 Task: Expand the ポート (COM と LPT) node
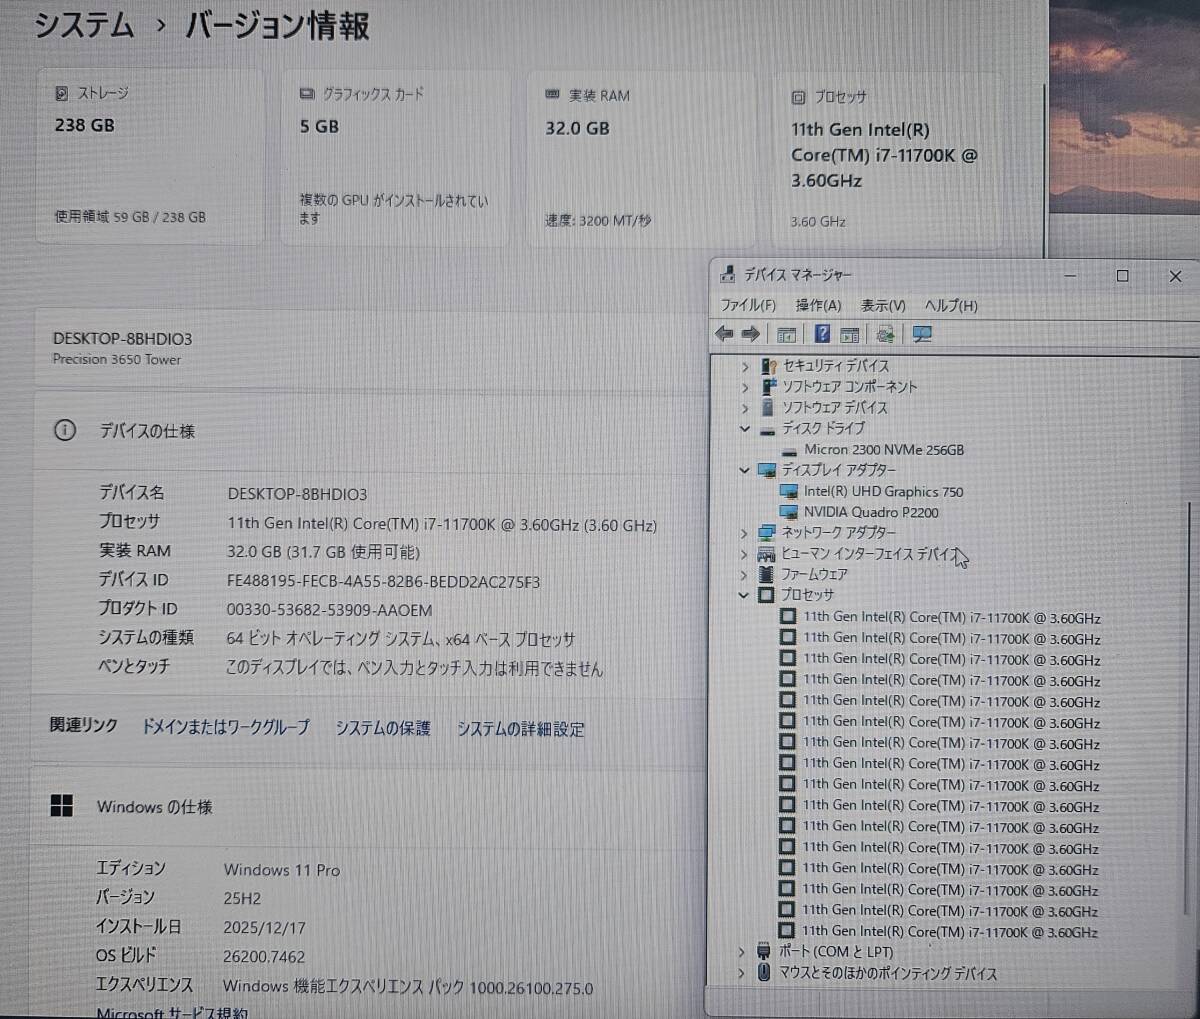point(741,952)
